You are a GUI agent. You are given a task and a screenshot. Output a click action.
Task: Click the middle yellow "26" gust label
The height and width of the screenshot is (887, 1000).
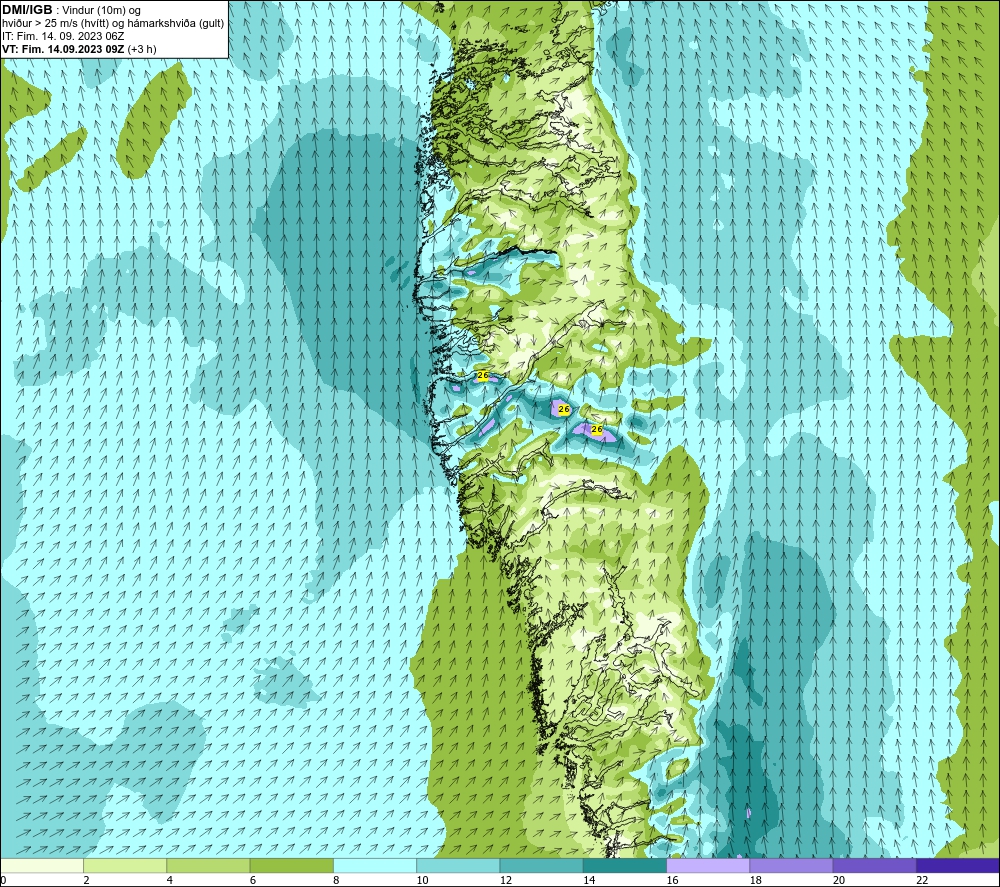point(564,409)
